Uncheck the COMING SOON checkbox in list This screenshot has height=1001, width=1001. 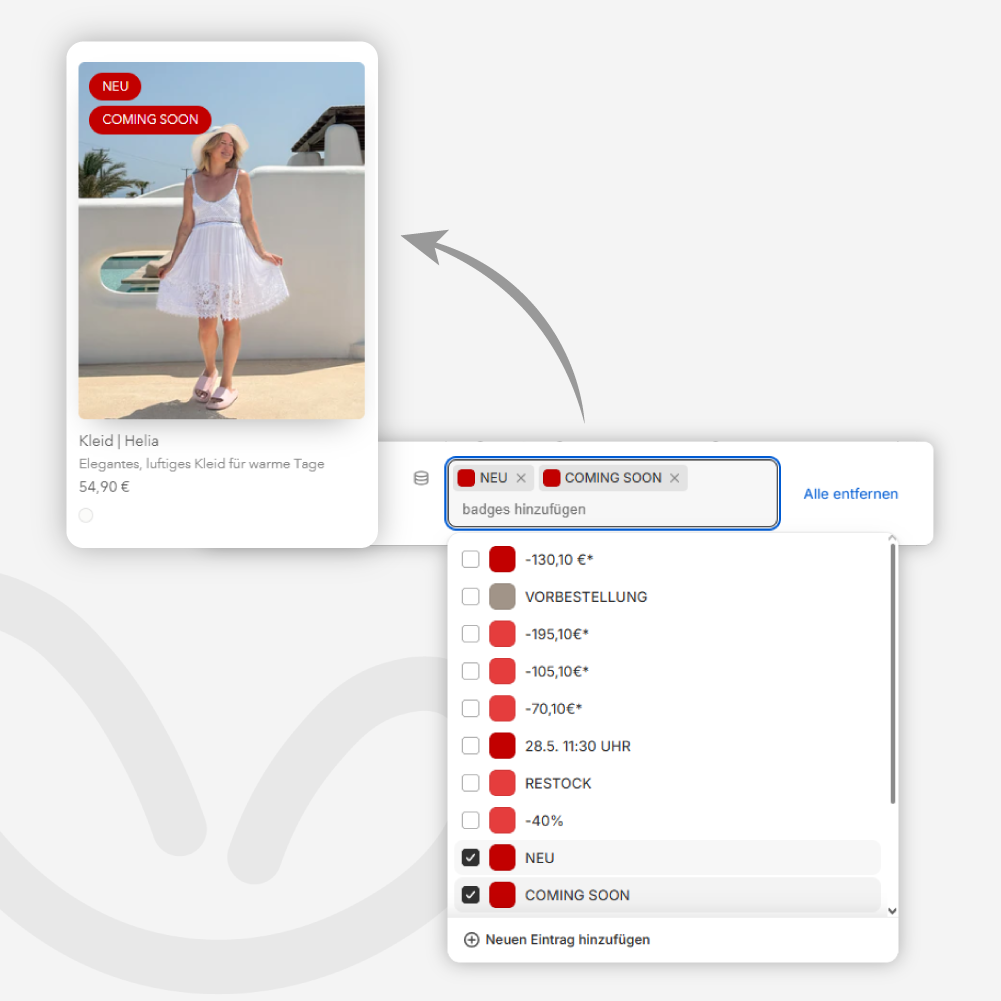click(470, 895)
